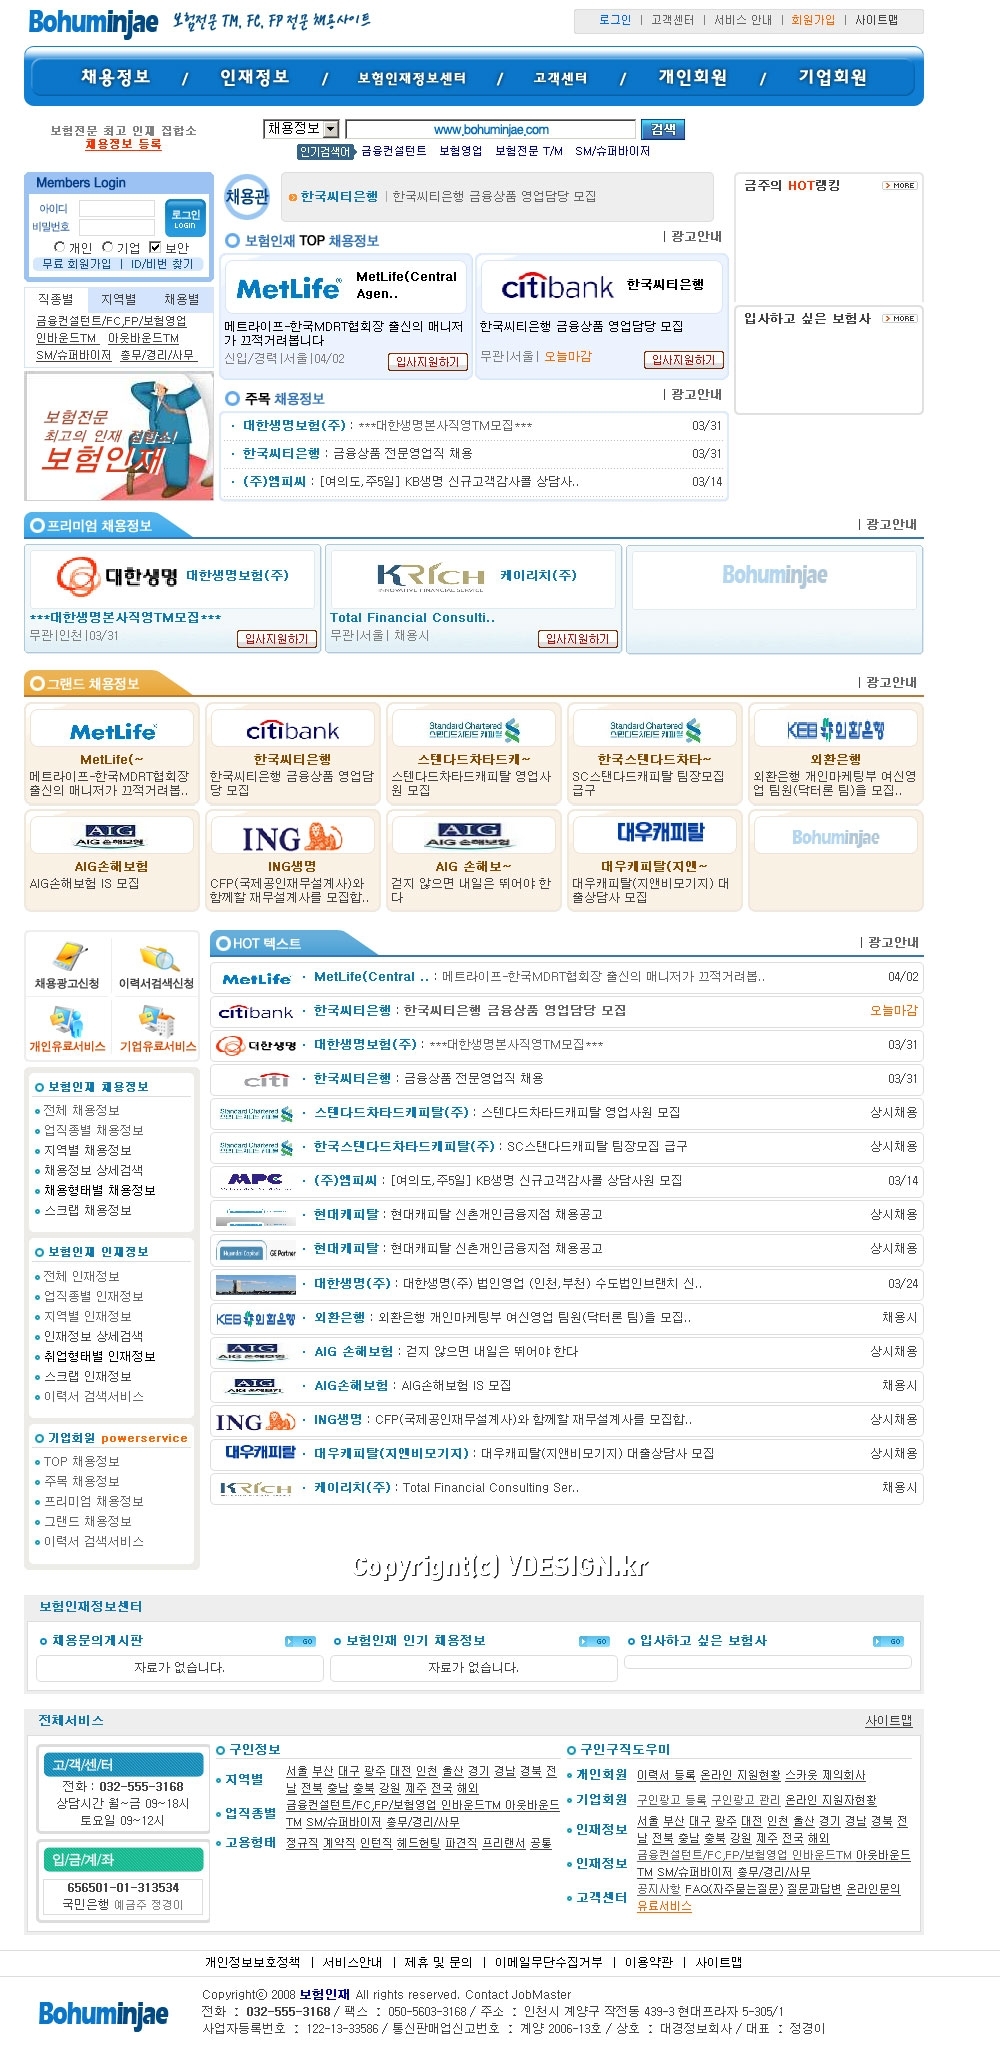Viewport: 1000px width, 2065px height.
Task: Open 인재정보 in the main navigation bar
Action: point(254,77)
